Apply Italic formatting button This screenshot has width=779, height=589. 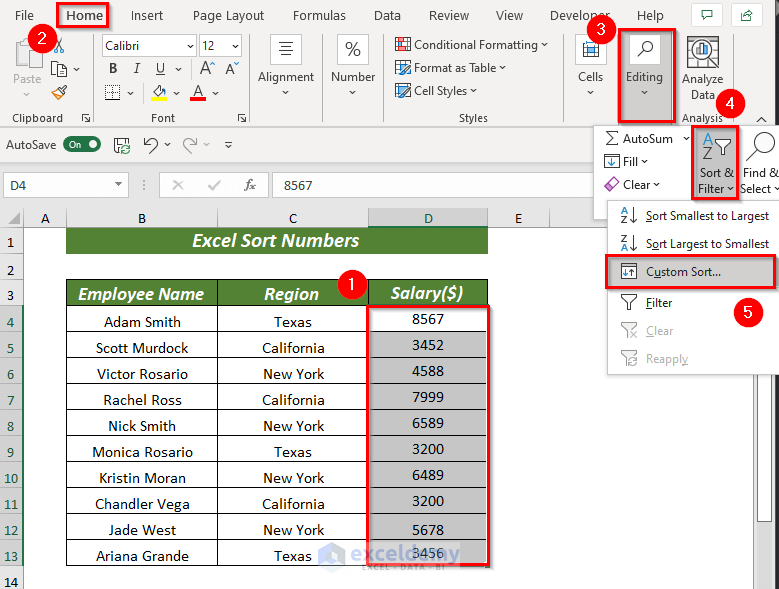138,68
